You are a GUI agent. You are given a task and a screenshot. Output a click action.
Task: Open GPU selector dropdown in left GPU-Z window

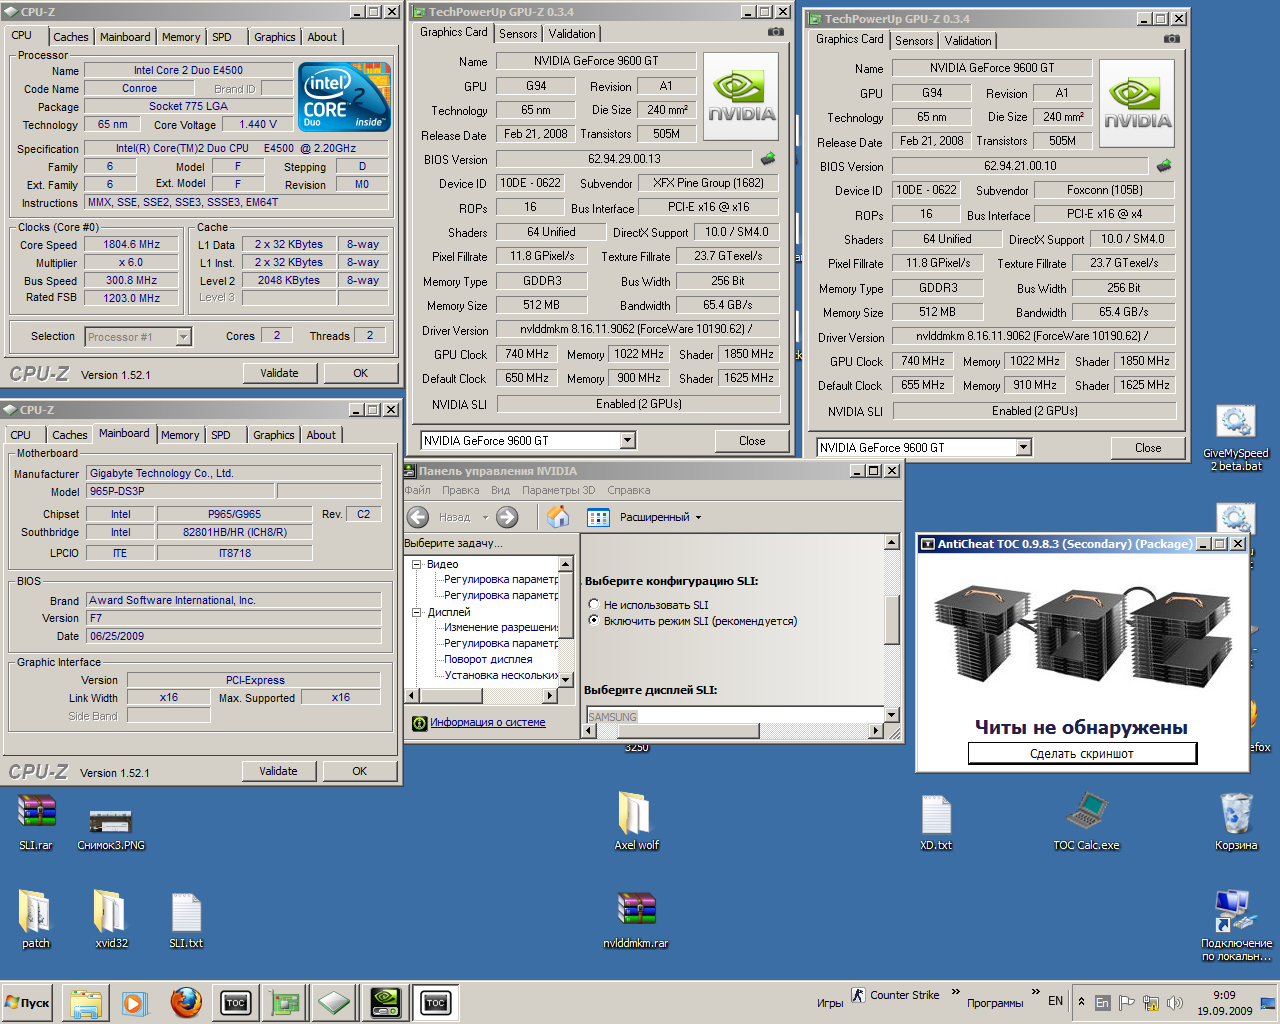point(627,440)
